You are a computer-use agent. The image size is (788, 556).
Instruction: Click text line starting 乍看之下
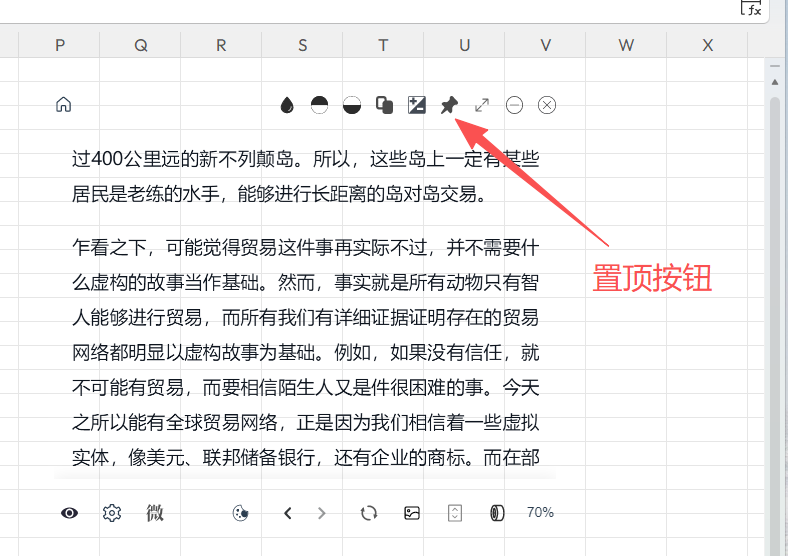click(x=306, y=247)
